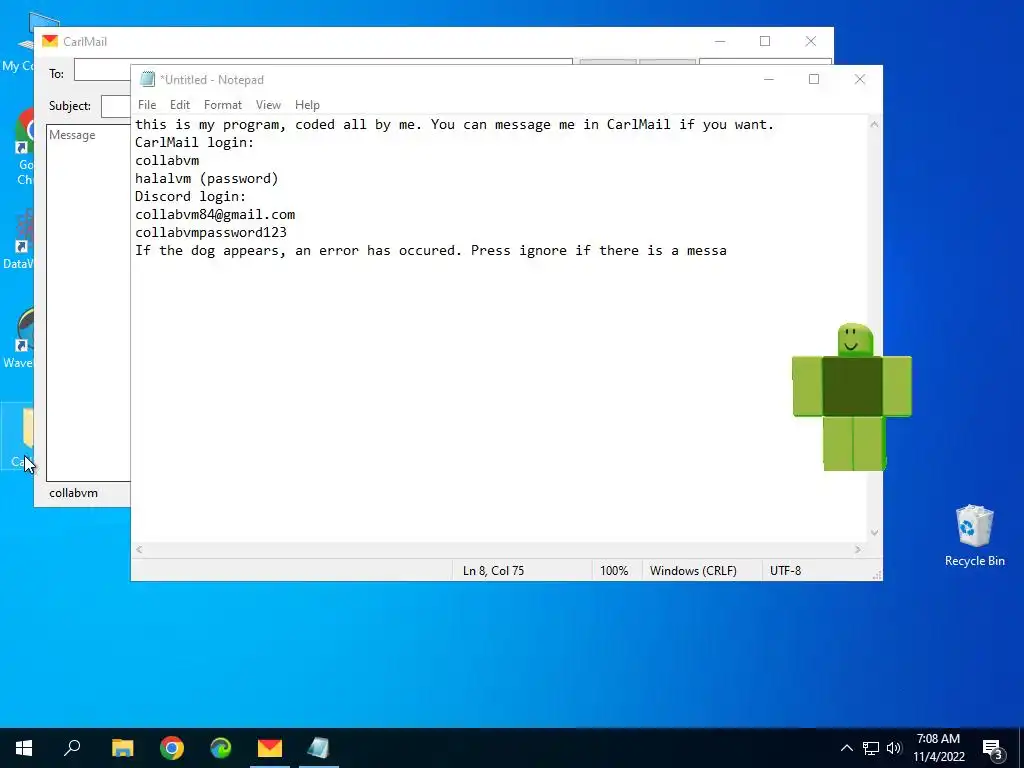Click the Notepad window resize grip

pos(876,575)
